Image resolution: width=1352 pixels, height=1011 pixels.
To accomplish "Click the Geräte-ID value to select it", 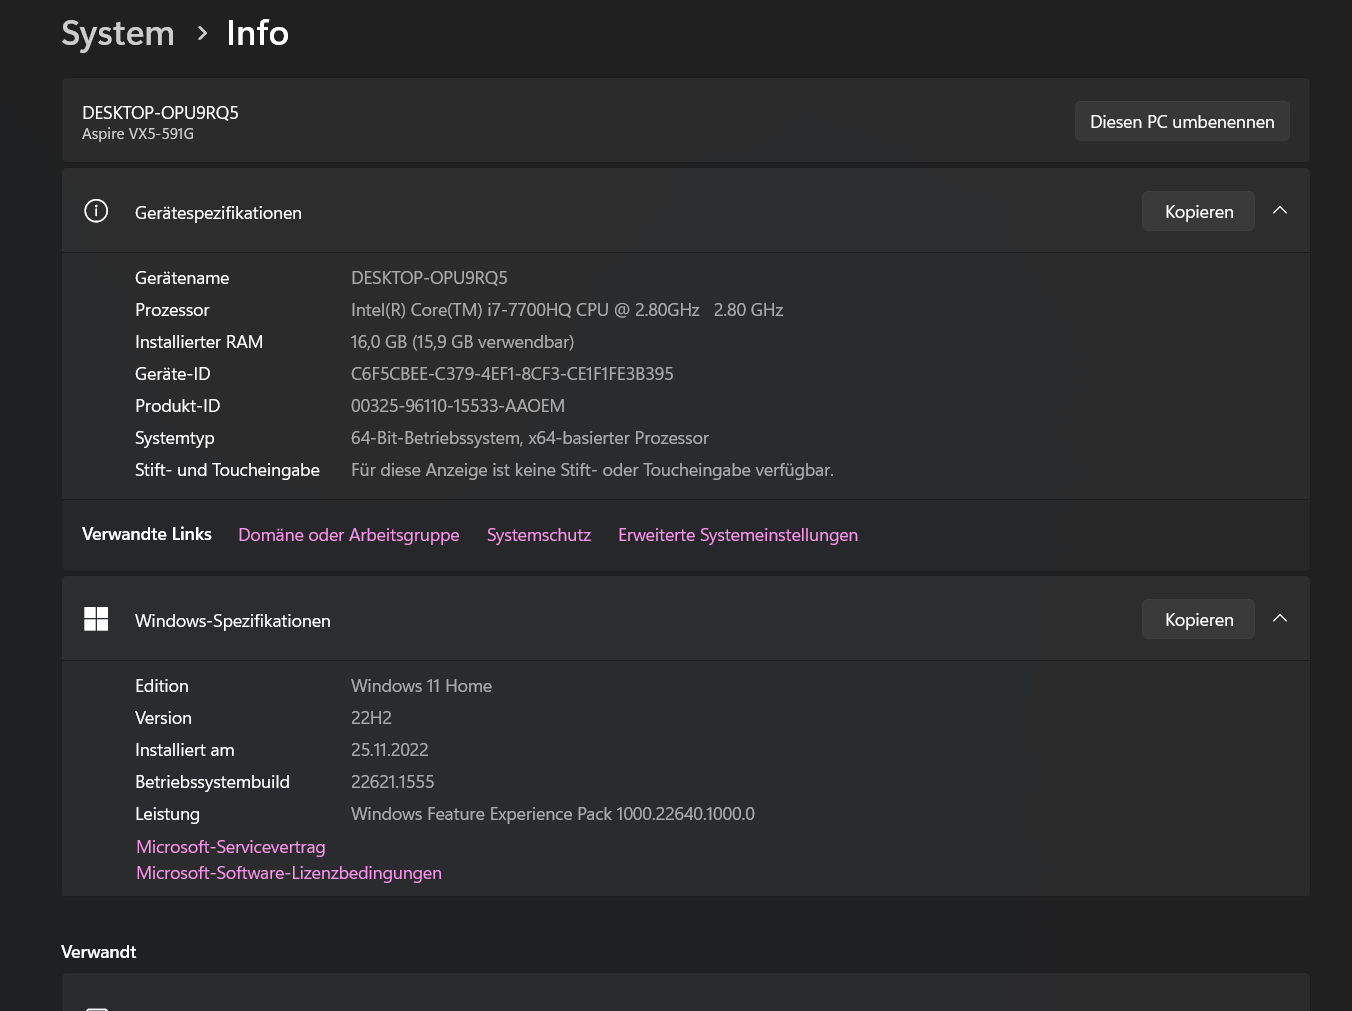I will pos(512,373).
